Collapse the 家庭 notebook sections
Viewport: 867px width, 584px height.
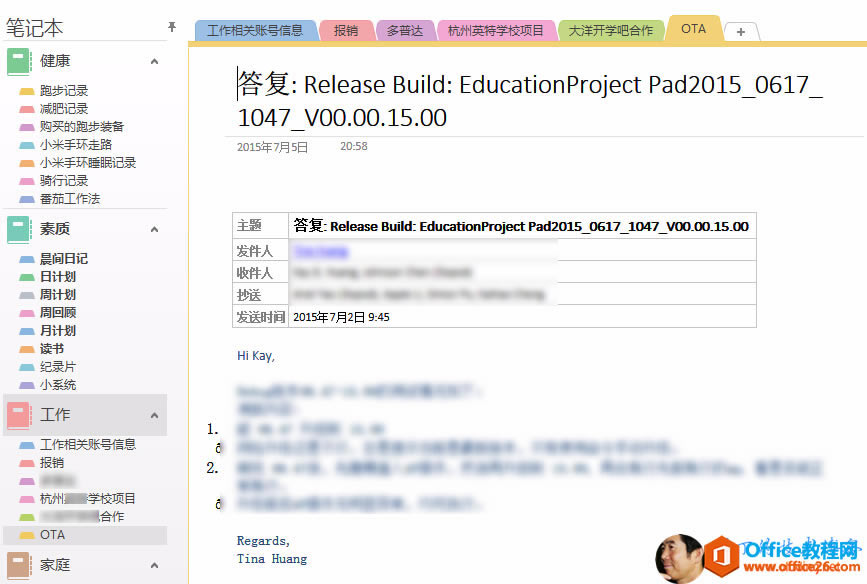(x=154, y=565)
